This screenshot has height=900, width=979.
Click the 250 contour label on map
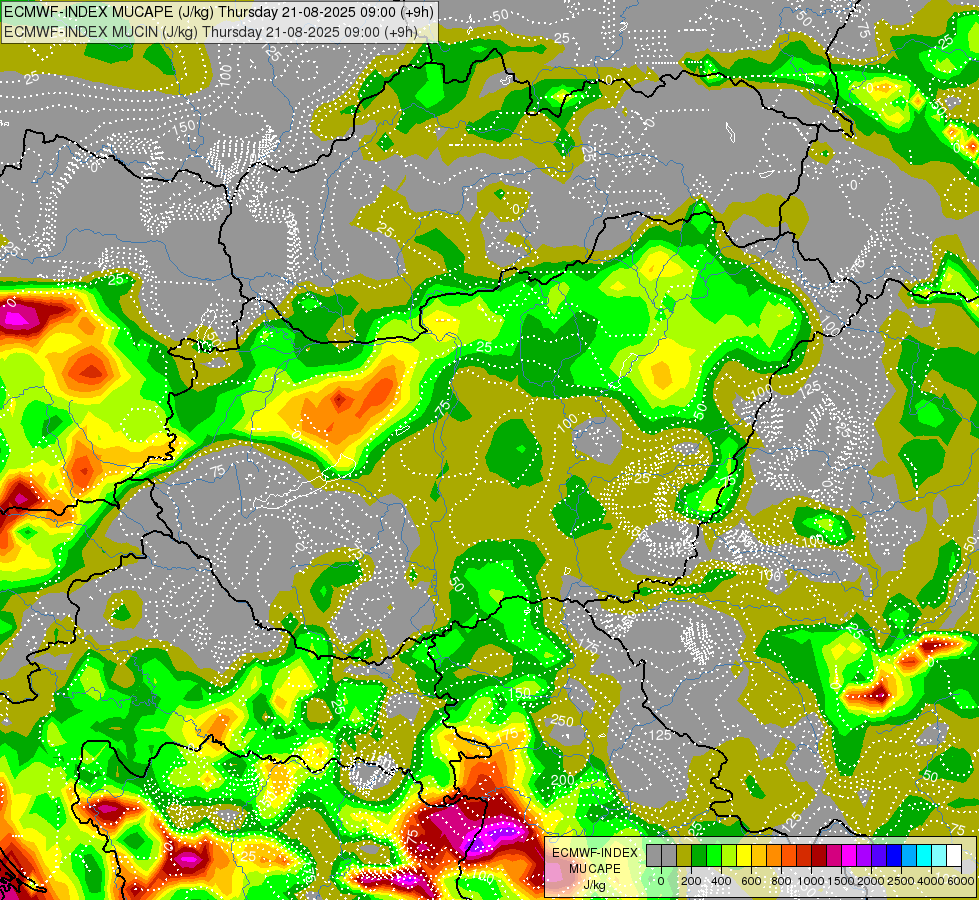(562, 721)
